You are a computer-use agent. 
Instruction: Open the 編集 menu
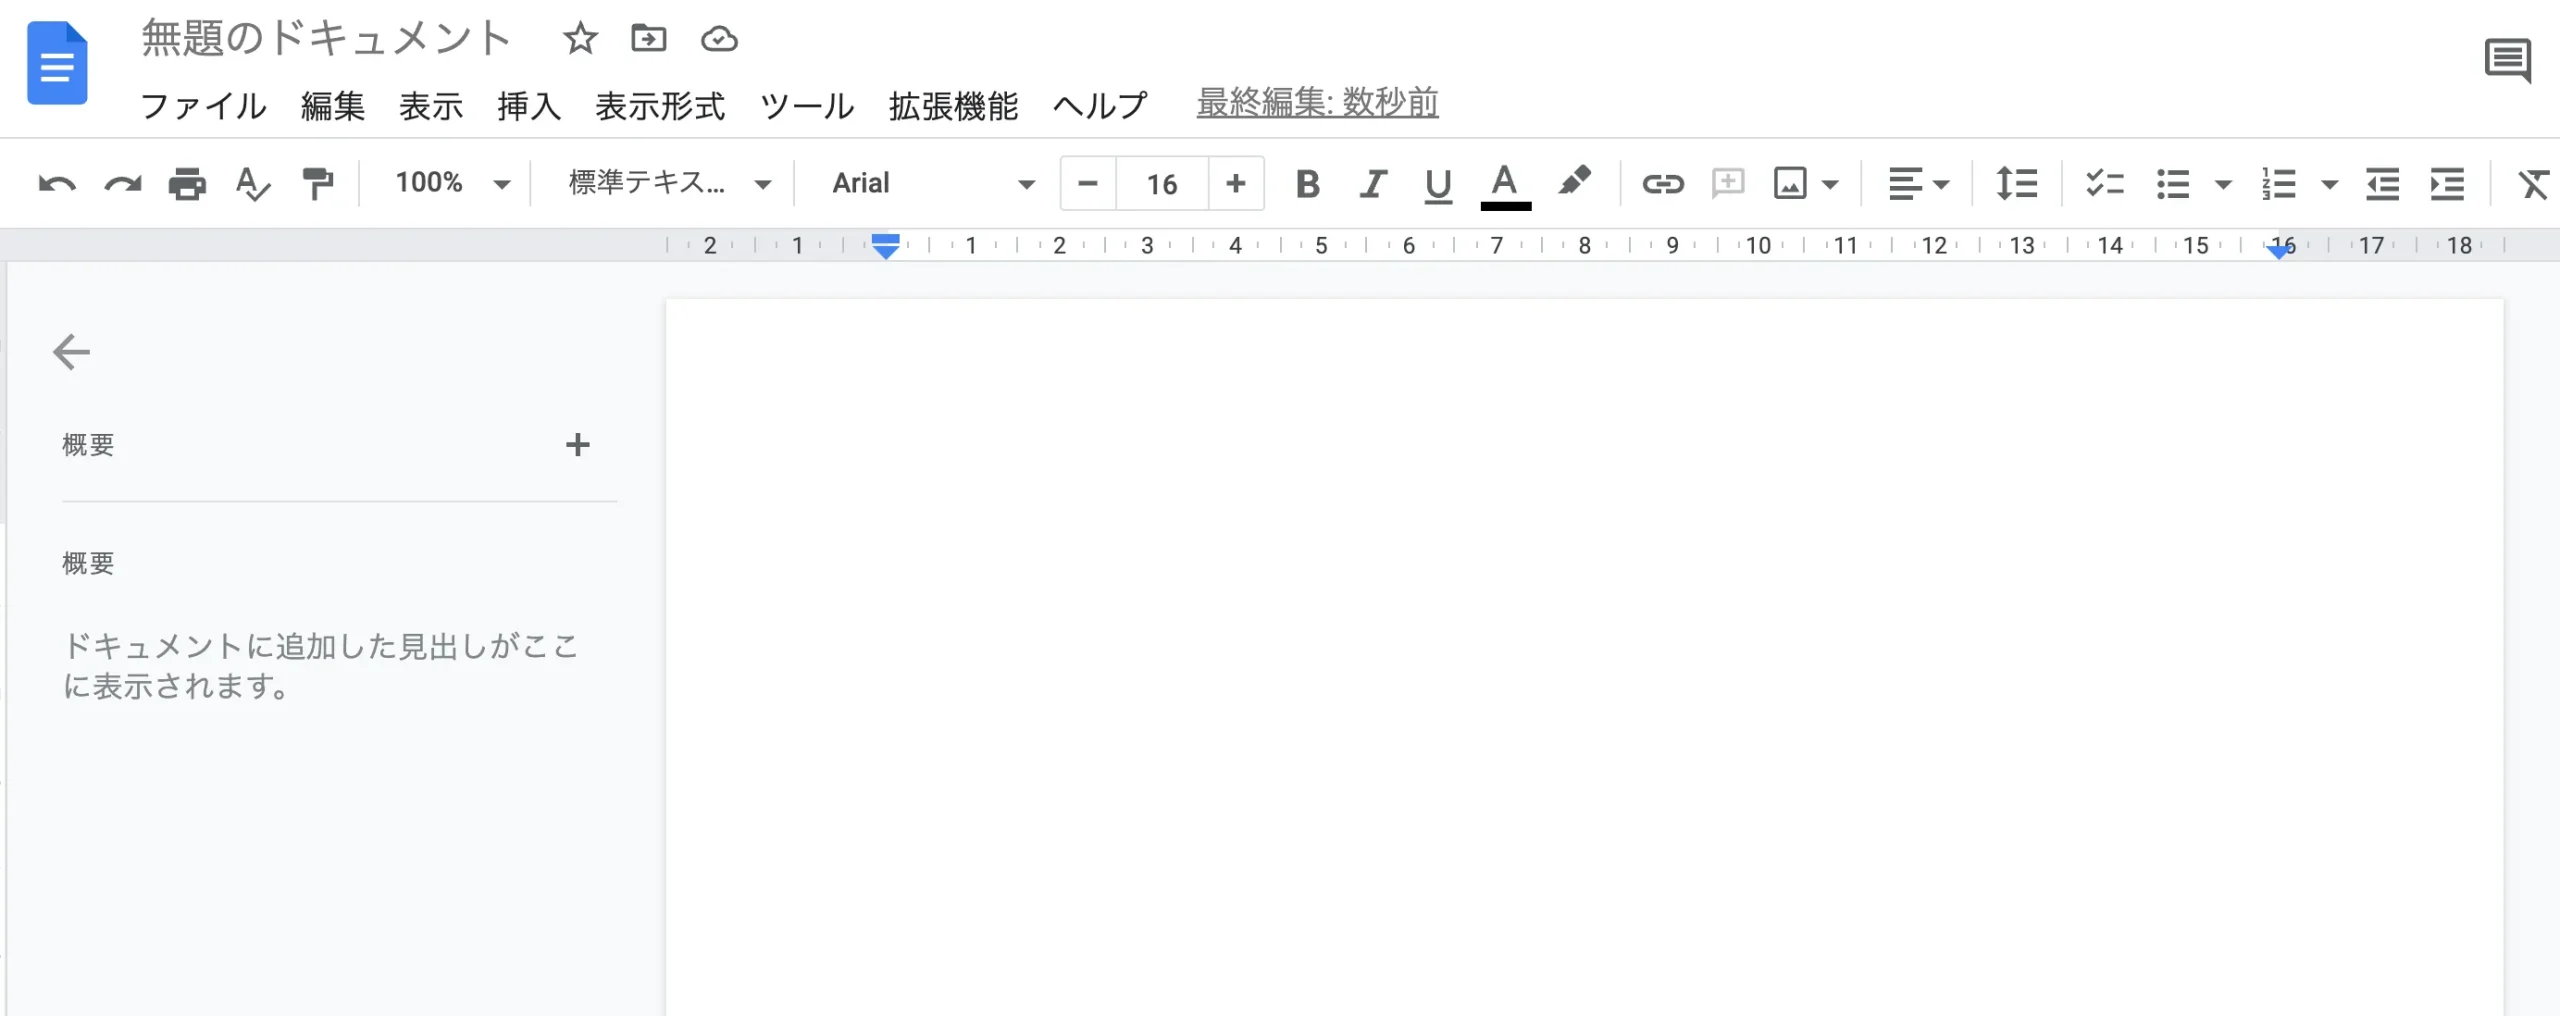click(333, 105)
